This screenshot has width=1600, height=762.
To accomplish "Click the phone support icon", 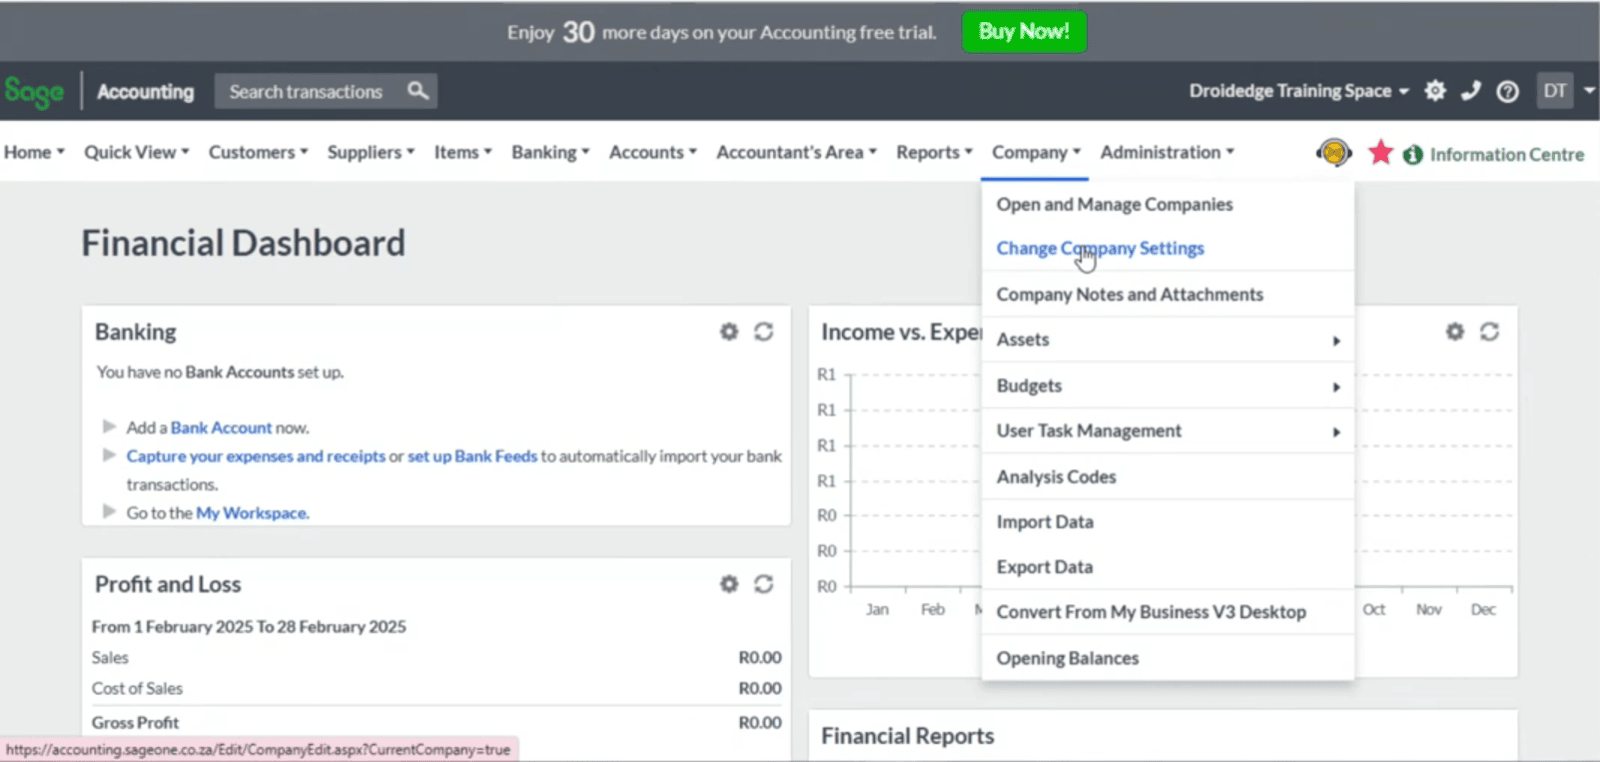I will (1471, 91).
